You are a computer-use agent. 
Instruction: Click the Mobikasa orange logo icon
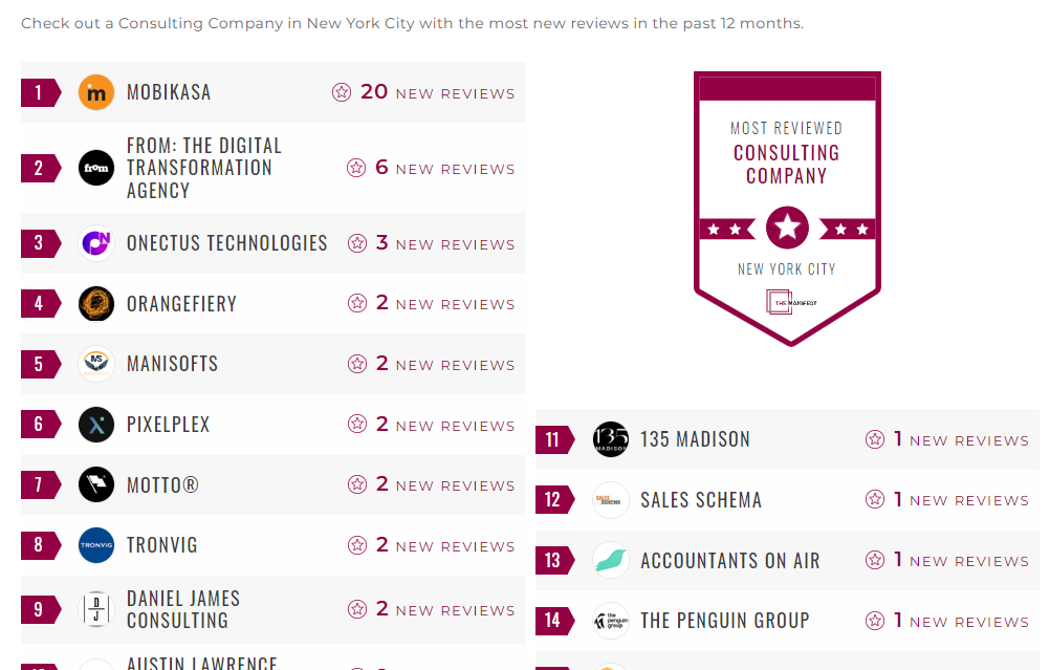tap(97, 93)
